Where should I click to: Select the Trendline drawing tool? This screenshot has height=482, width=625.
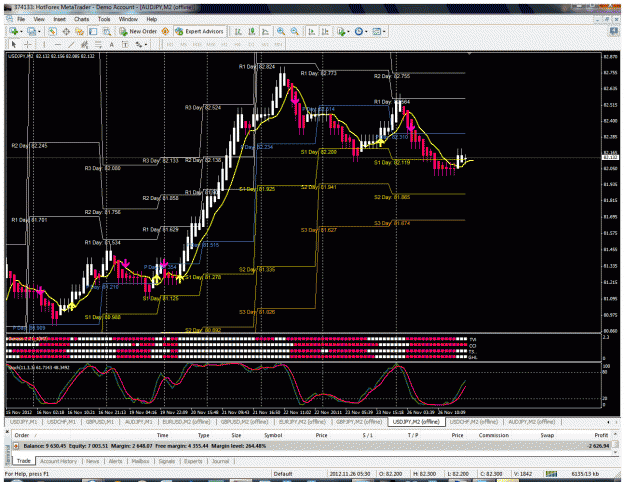pyautogui.click(x=71, y=44)
